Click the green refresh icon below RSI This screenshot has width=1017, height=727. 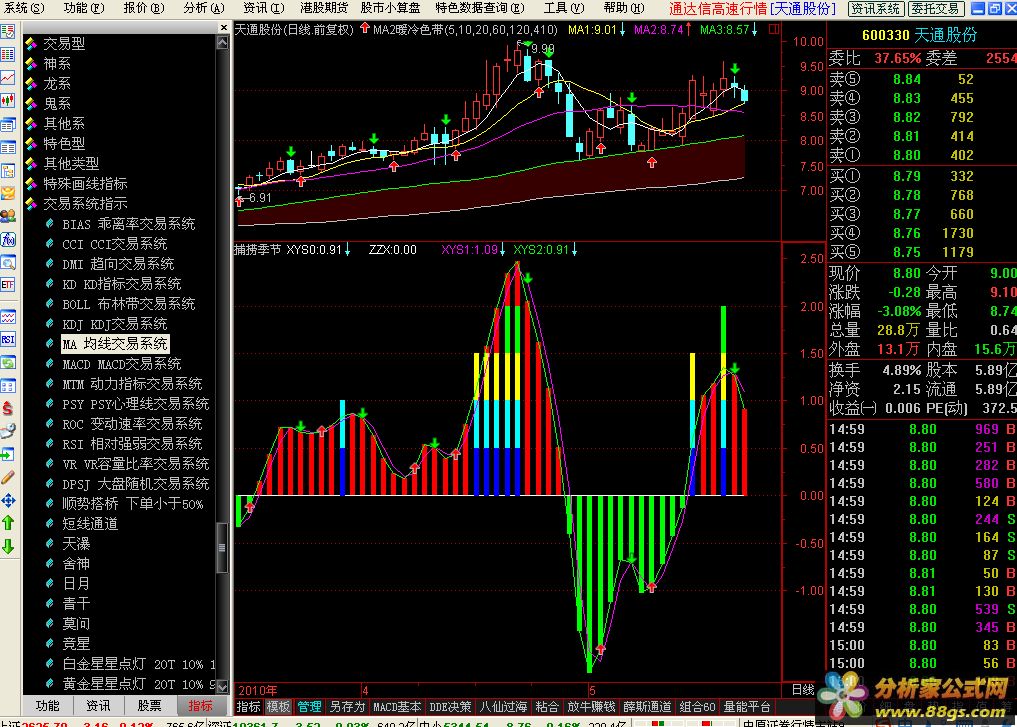click(8, 363)
